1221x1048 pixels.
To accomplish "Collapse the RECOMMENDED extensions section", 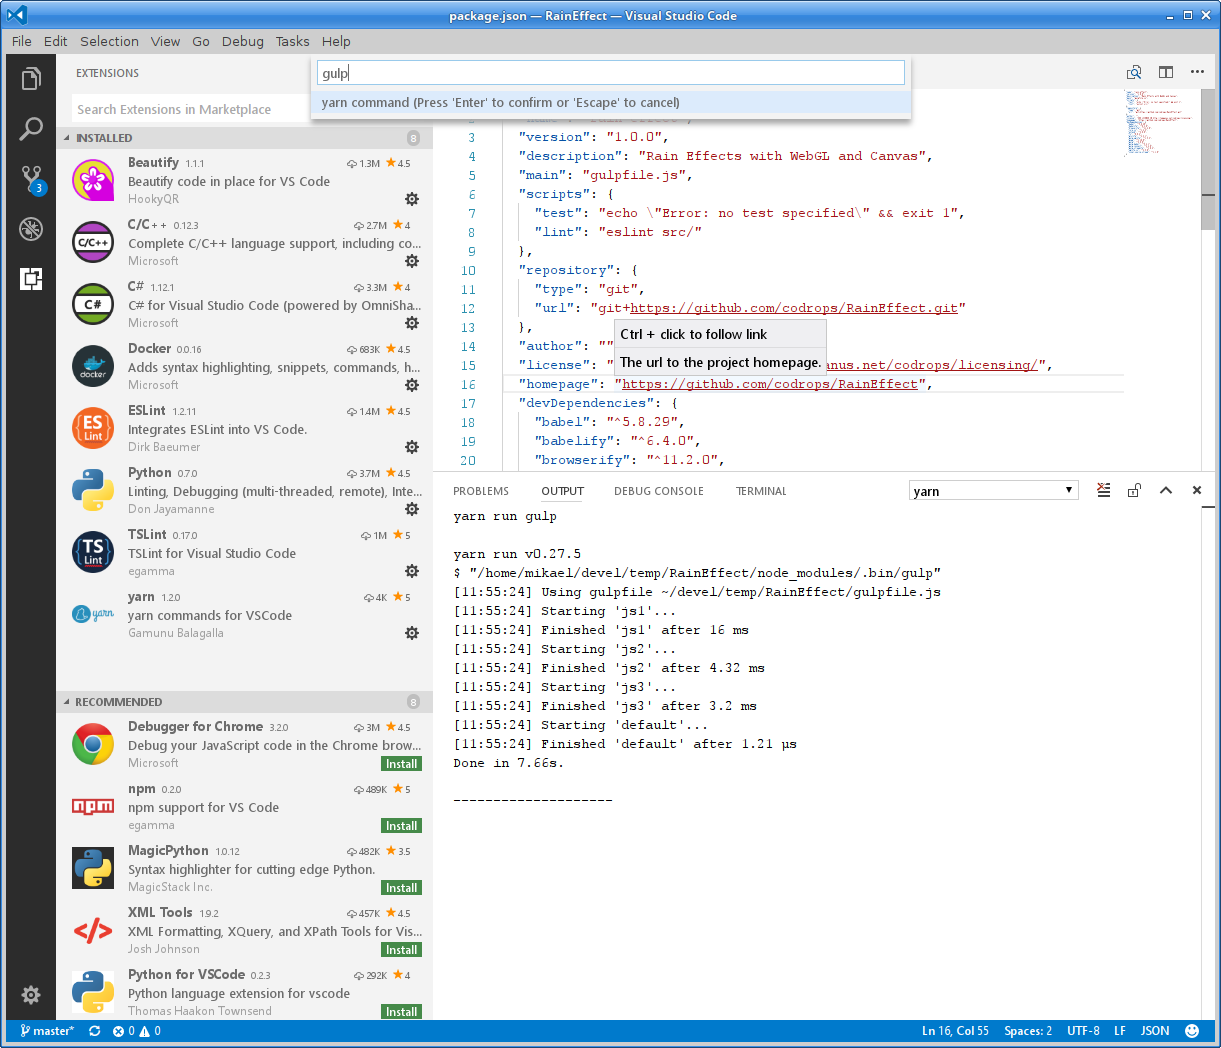I will click(67, 702).
